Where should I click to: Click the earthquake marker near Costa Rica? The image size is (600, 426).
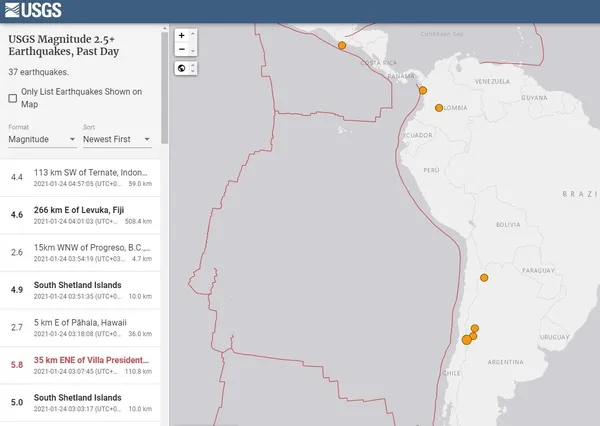[x=342, y=45]
